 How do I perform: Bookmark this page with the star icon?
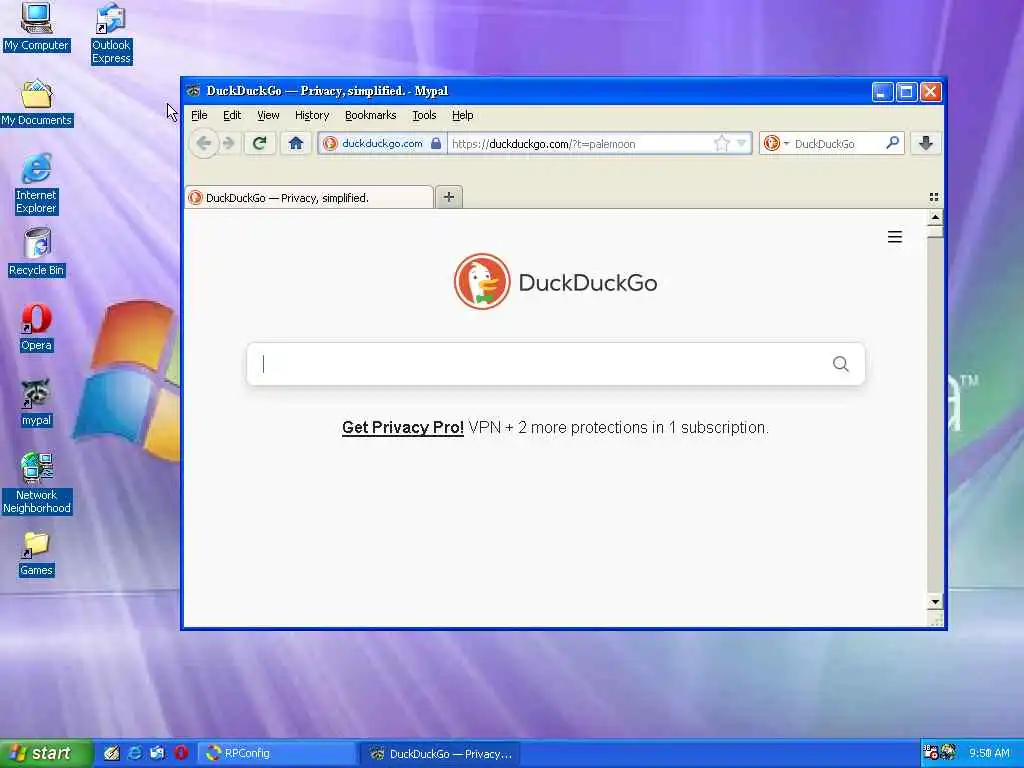click(x=722, y=143)
